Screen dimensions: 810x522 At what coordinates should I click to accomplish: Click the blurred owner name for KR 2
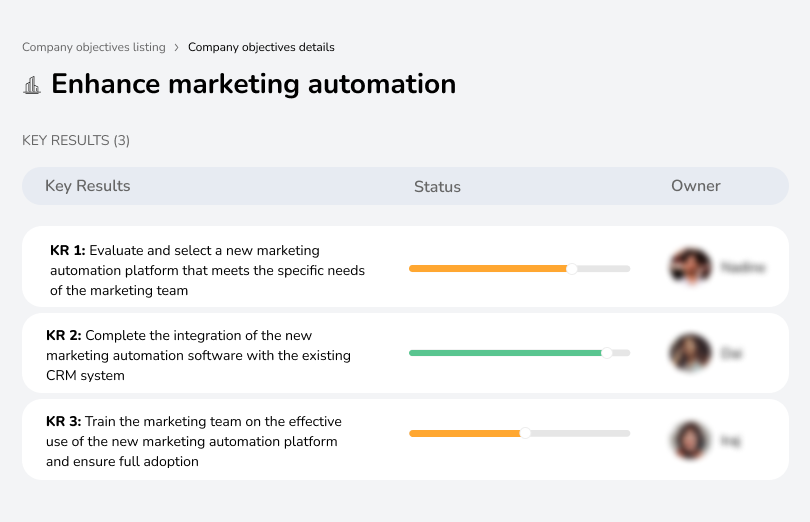[x=731, y=354]
